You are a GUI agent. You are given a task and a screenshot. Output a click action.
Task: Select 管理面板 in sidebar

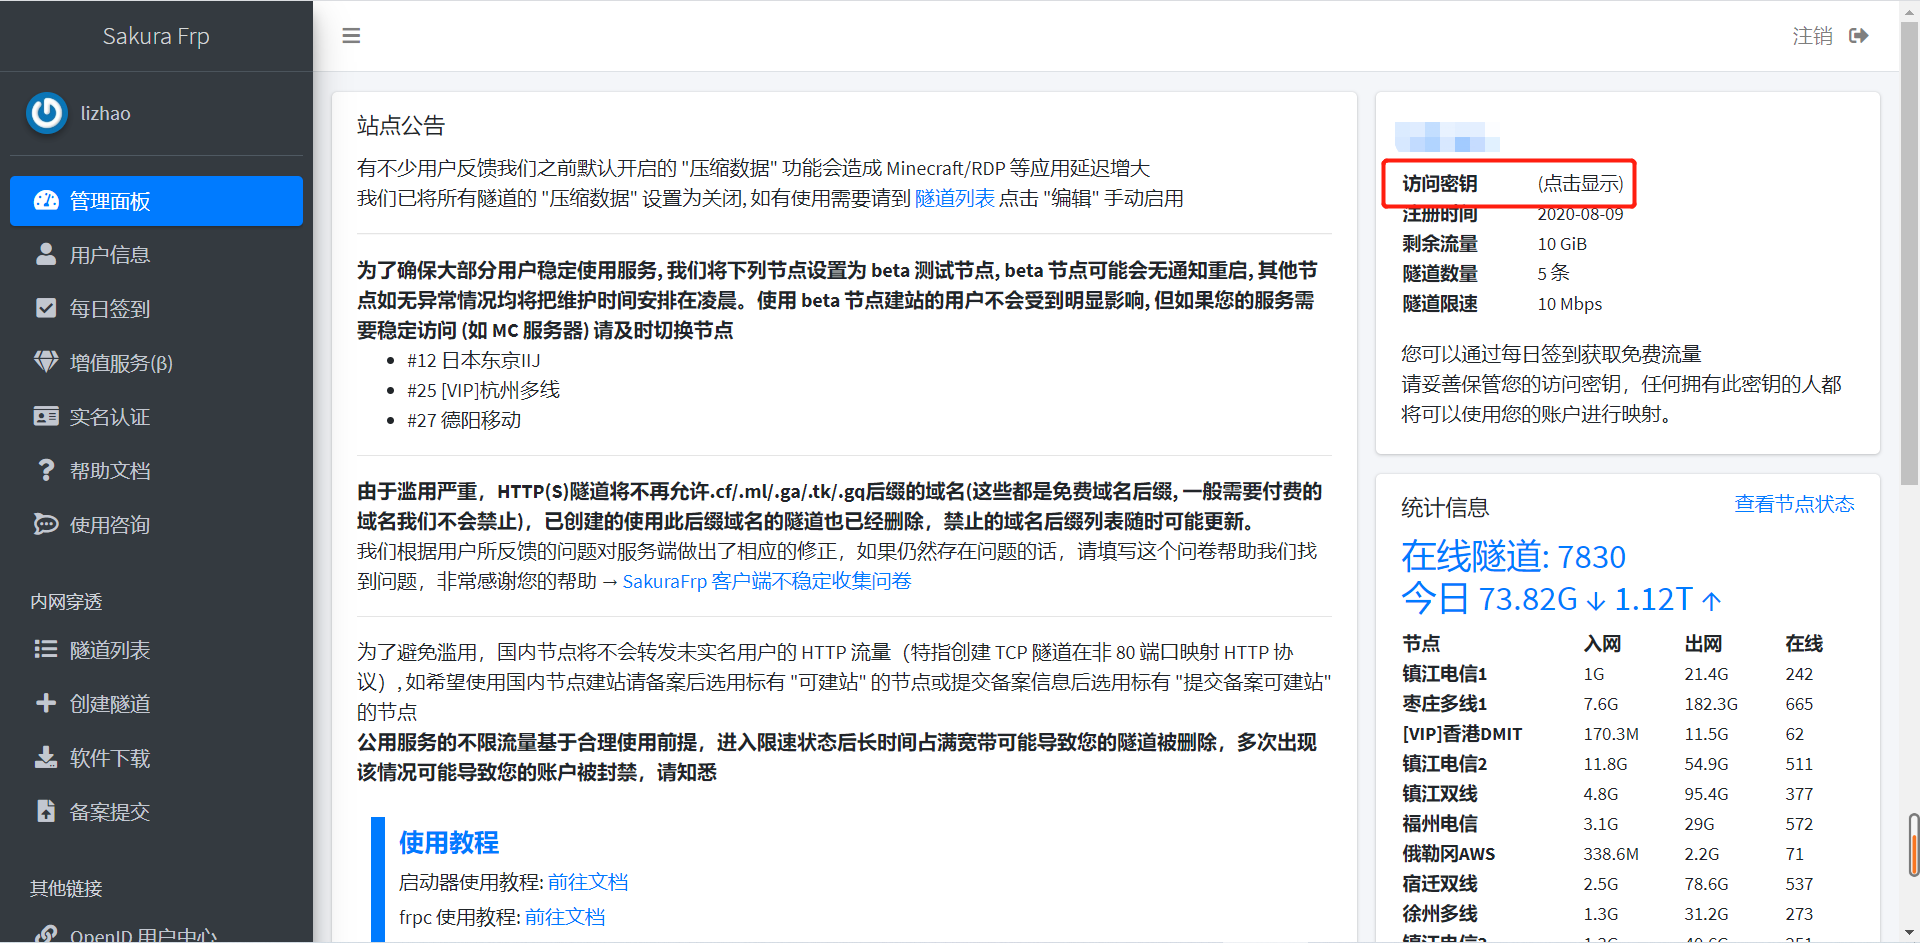click(x=156, y=201)
